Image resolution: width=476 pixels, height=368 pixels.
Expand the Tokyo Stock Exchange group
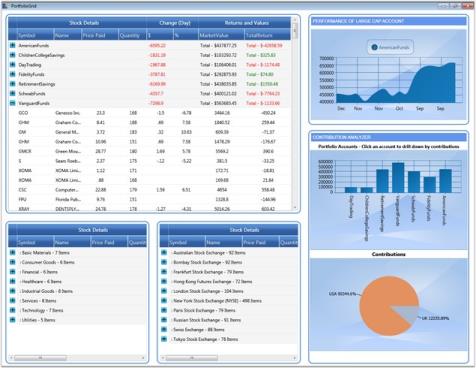[x=164, y=339]
